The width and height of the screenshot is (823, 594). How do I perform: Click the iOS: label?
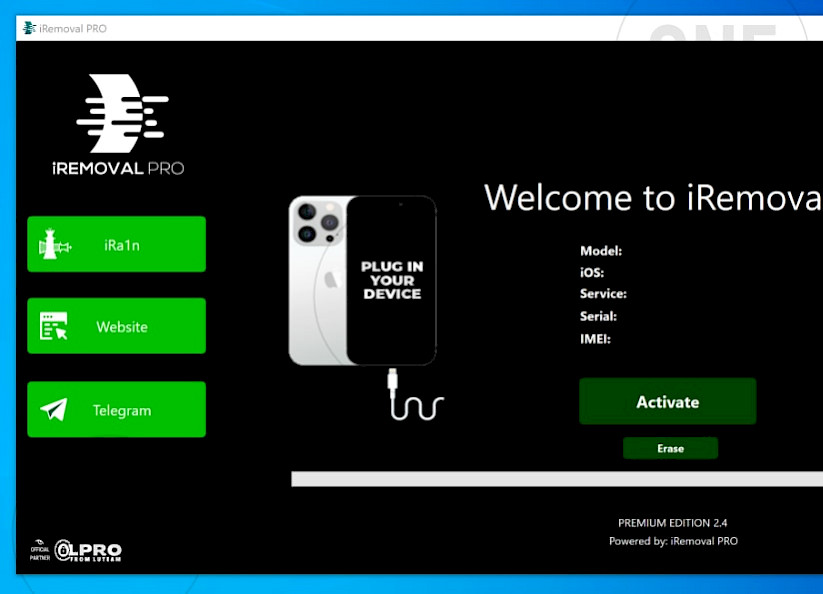(592, 272)
